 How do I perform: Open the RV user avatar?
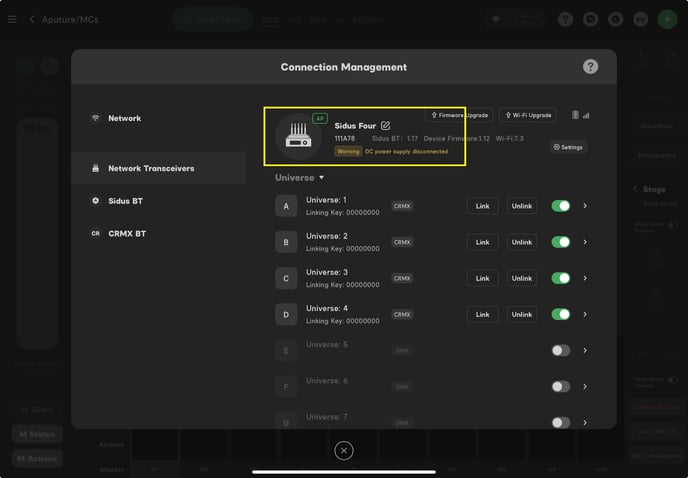641,19
